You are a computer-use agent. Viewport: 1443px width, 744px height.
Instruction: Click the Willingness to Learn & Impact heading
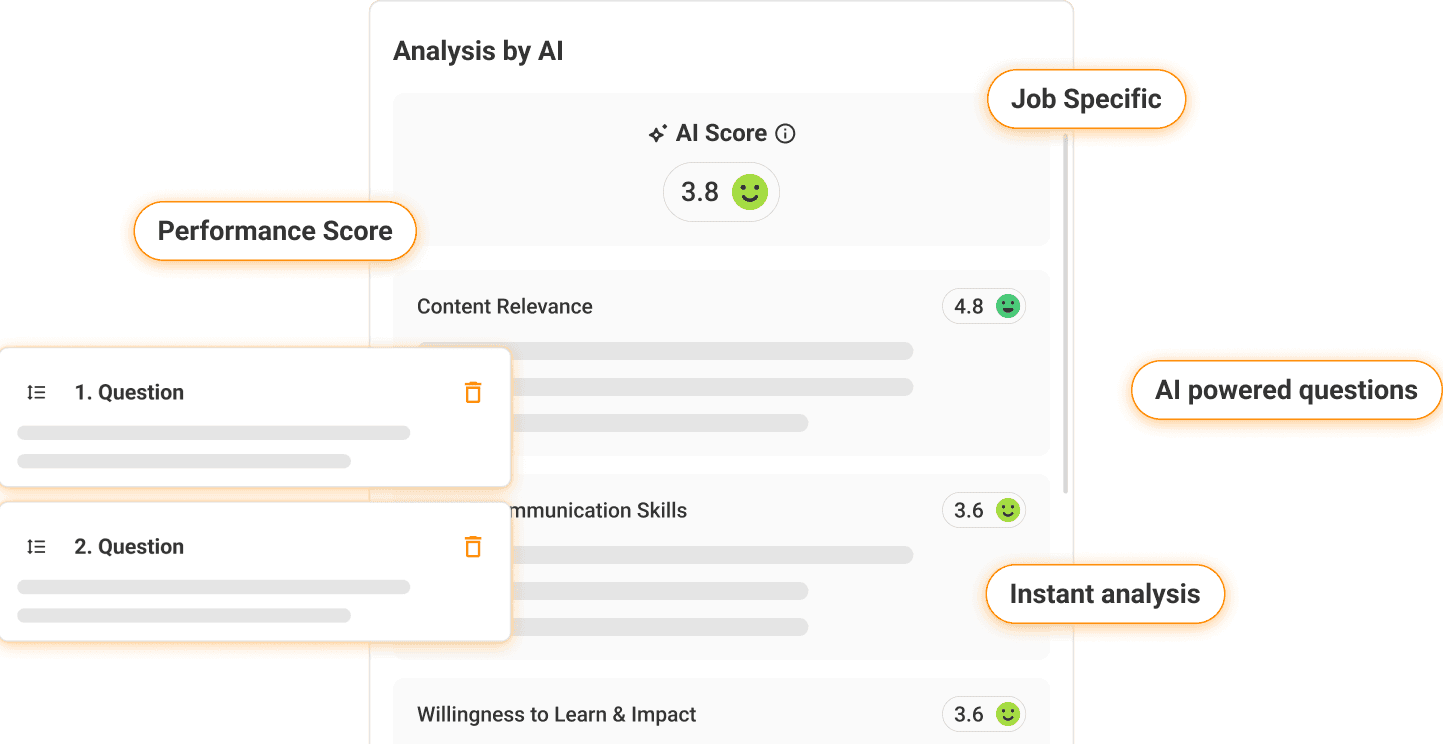(x=556, y=714)
